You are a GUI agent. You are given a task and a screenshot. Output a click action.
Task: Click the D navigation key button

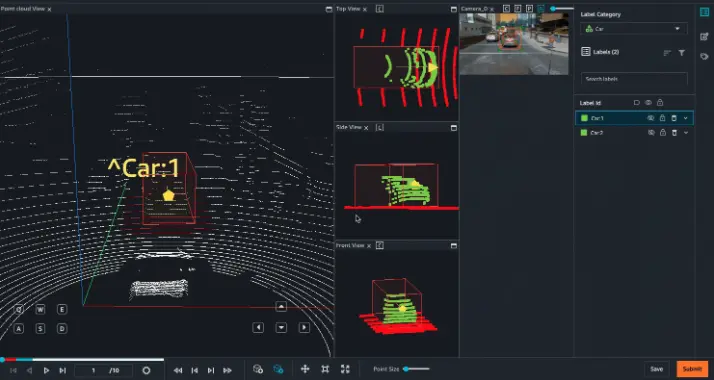click(x=62, y=329)
